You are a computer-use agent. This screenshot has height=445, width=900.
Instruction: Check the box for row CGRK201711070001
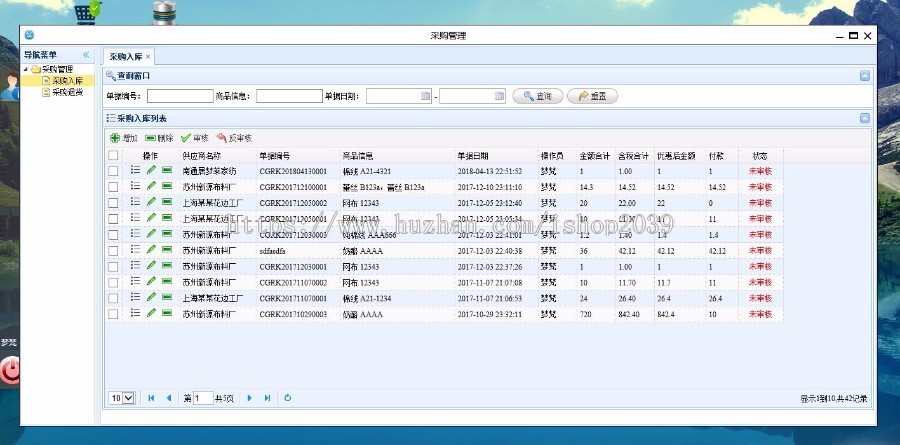coord(113,299)
